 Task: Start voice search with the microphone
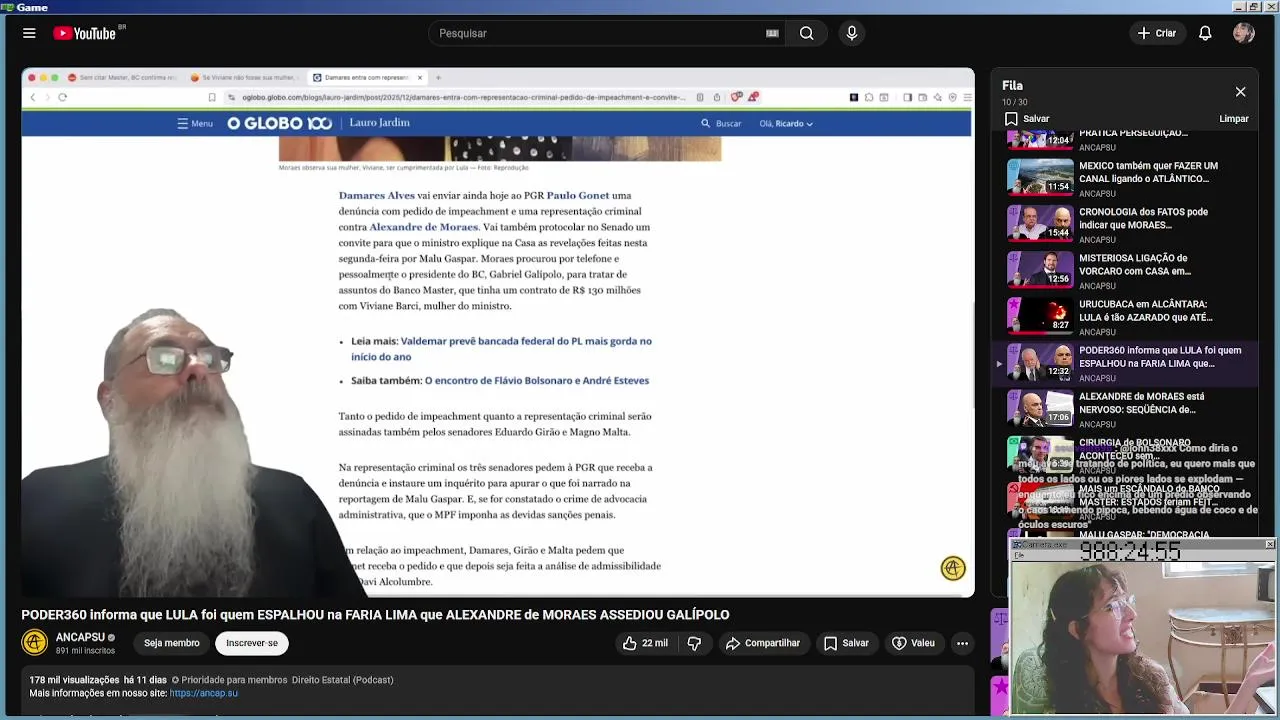(x=852, y=33)
